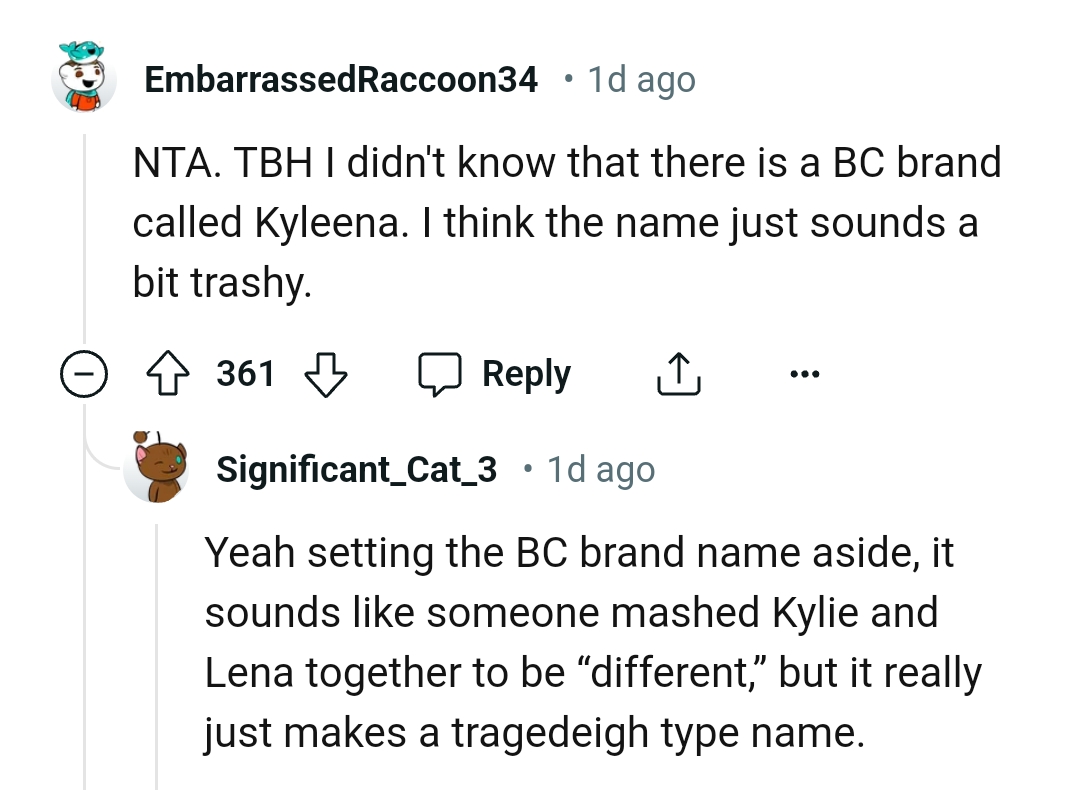Downvote EmbarrassedRaccoon34's comment
Image resolution: width=1080 pixels, height=790 pixels.
pos(326,373)
